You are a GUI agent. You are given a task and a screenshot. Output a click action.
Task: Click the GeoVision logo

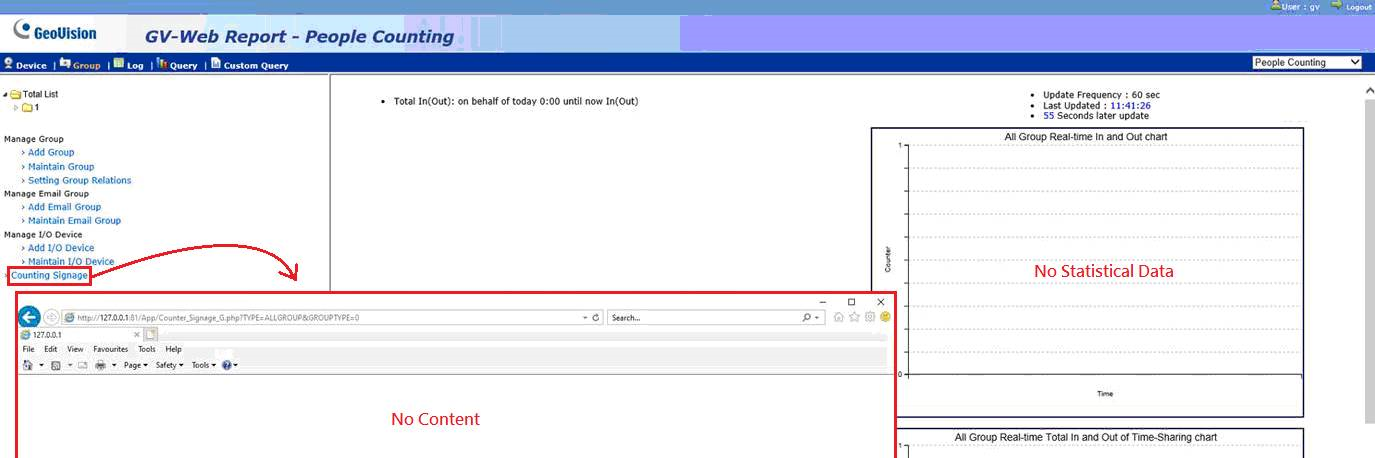pyautogui.click(x=55, y=32)
